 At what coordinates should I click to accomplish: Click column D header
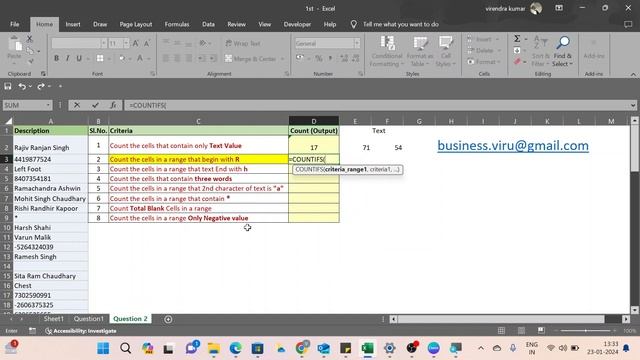tap(313, 121)
